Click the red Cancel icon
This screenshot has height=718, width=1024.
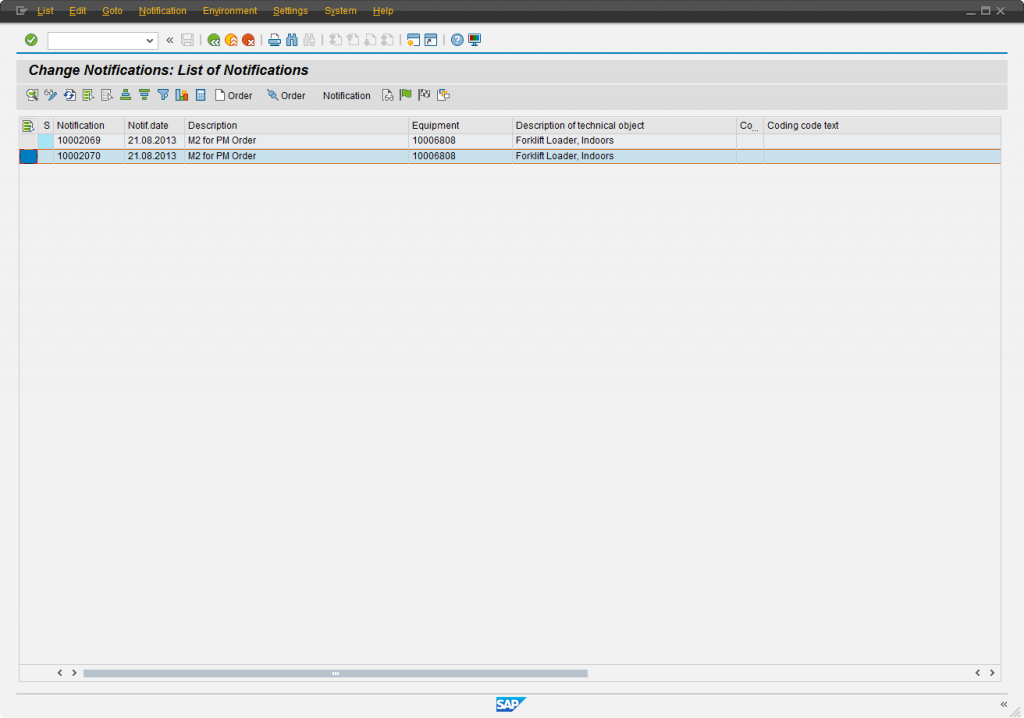249,40
